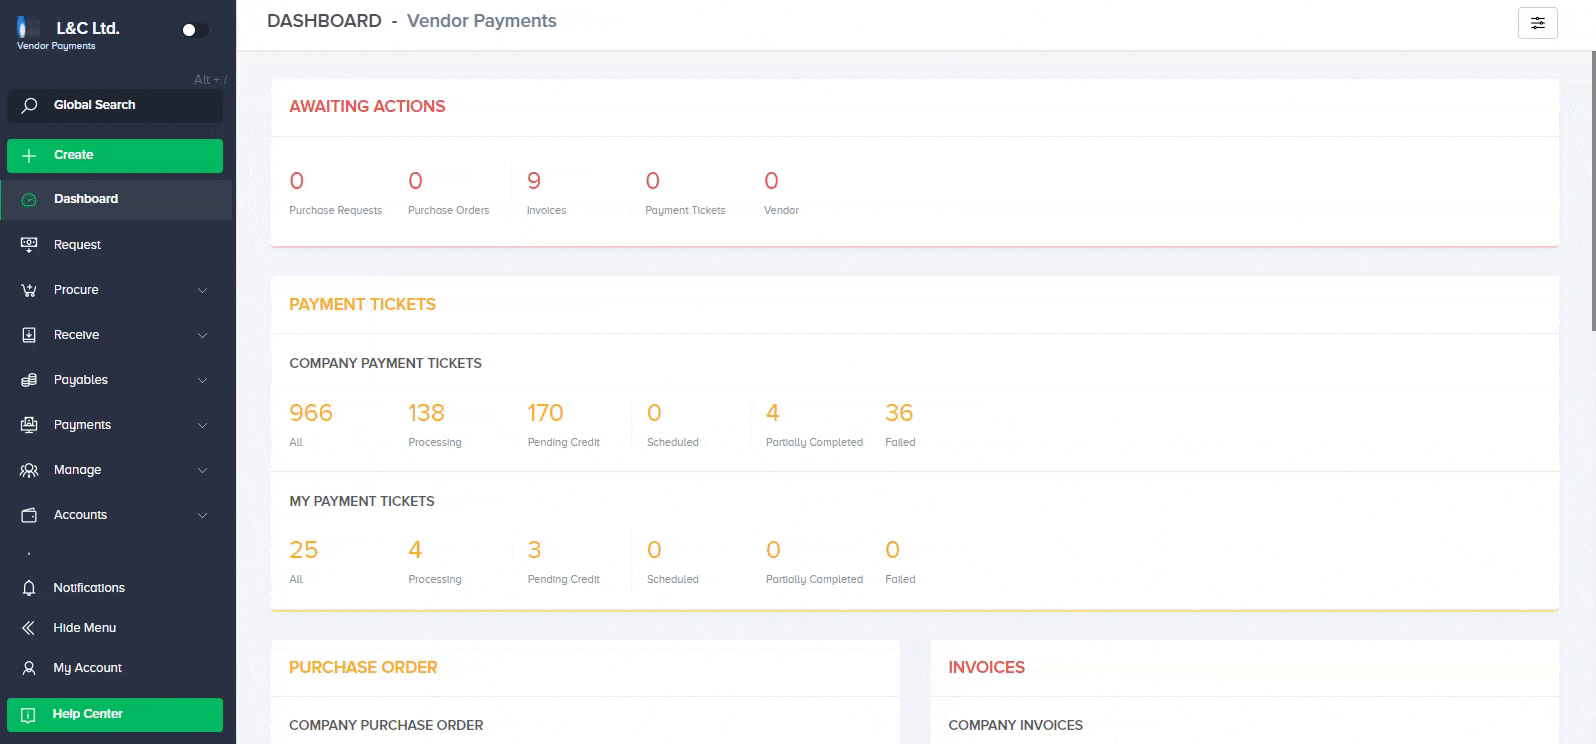Click the page vertical scrollbar thumb
Image resolution: width=1596 pixels, height=744 pixels.
click(1592, 190)
